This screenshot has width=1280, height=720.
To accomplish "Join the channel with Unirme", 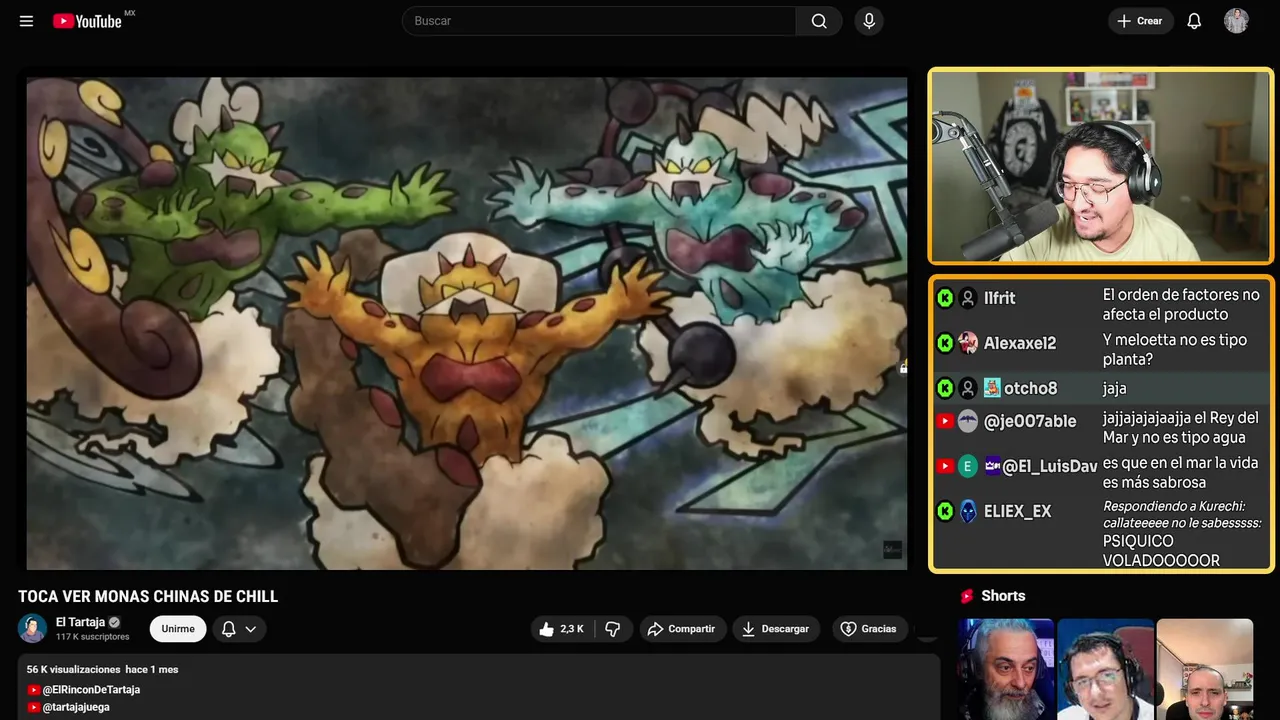I will coord(178,629).
